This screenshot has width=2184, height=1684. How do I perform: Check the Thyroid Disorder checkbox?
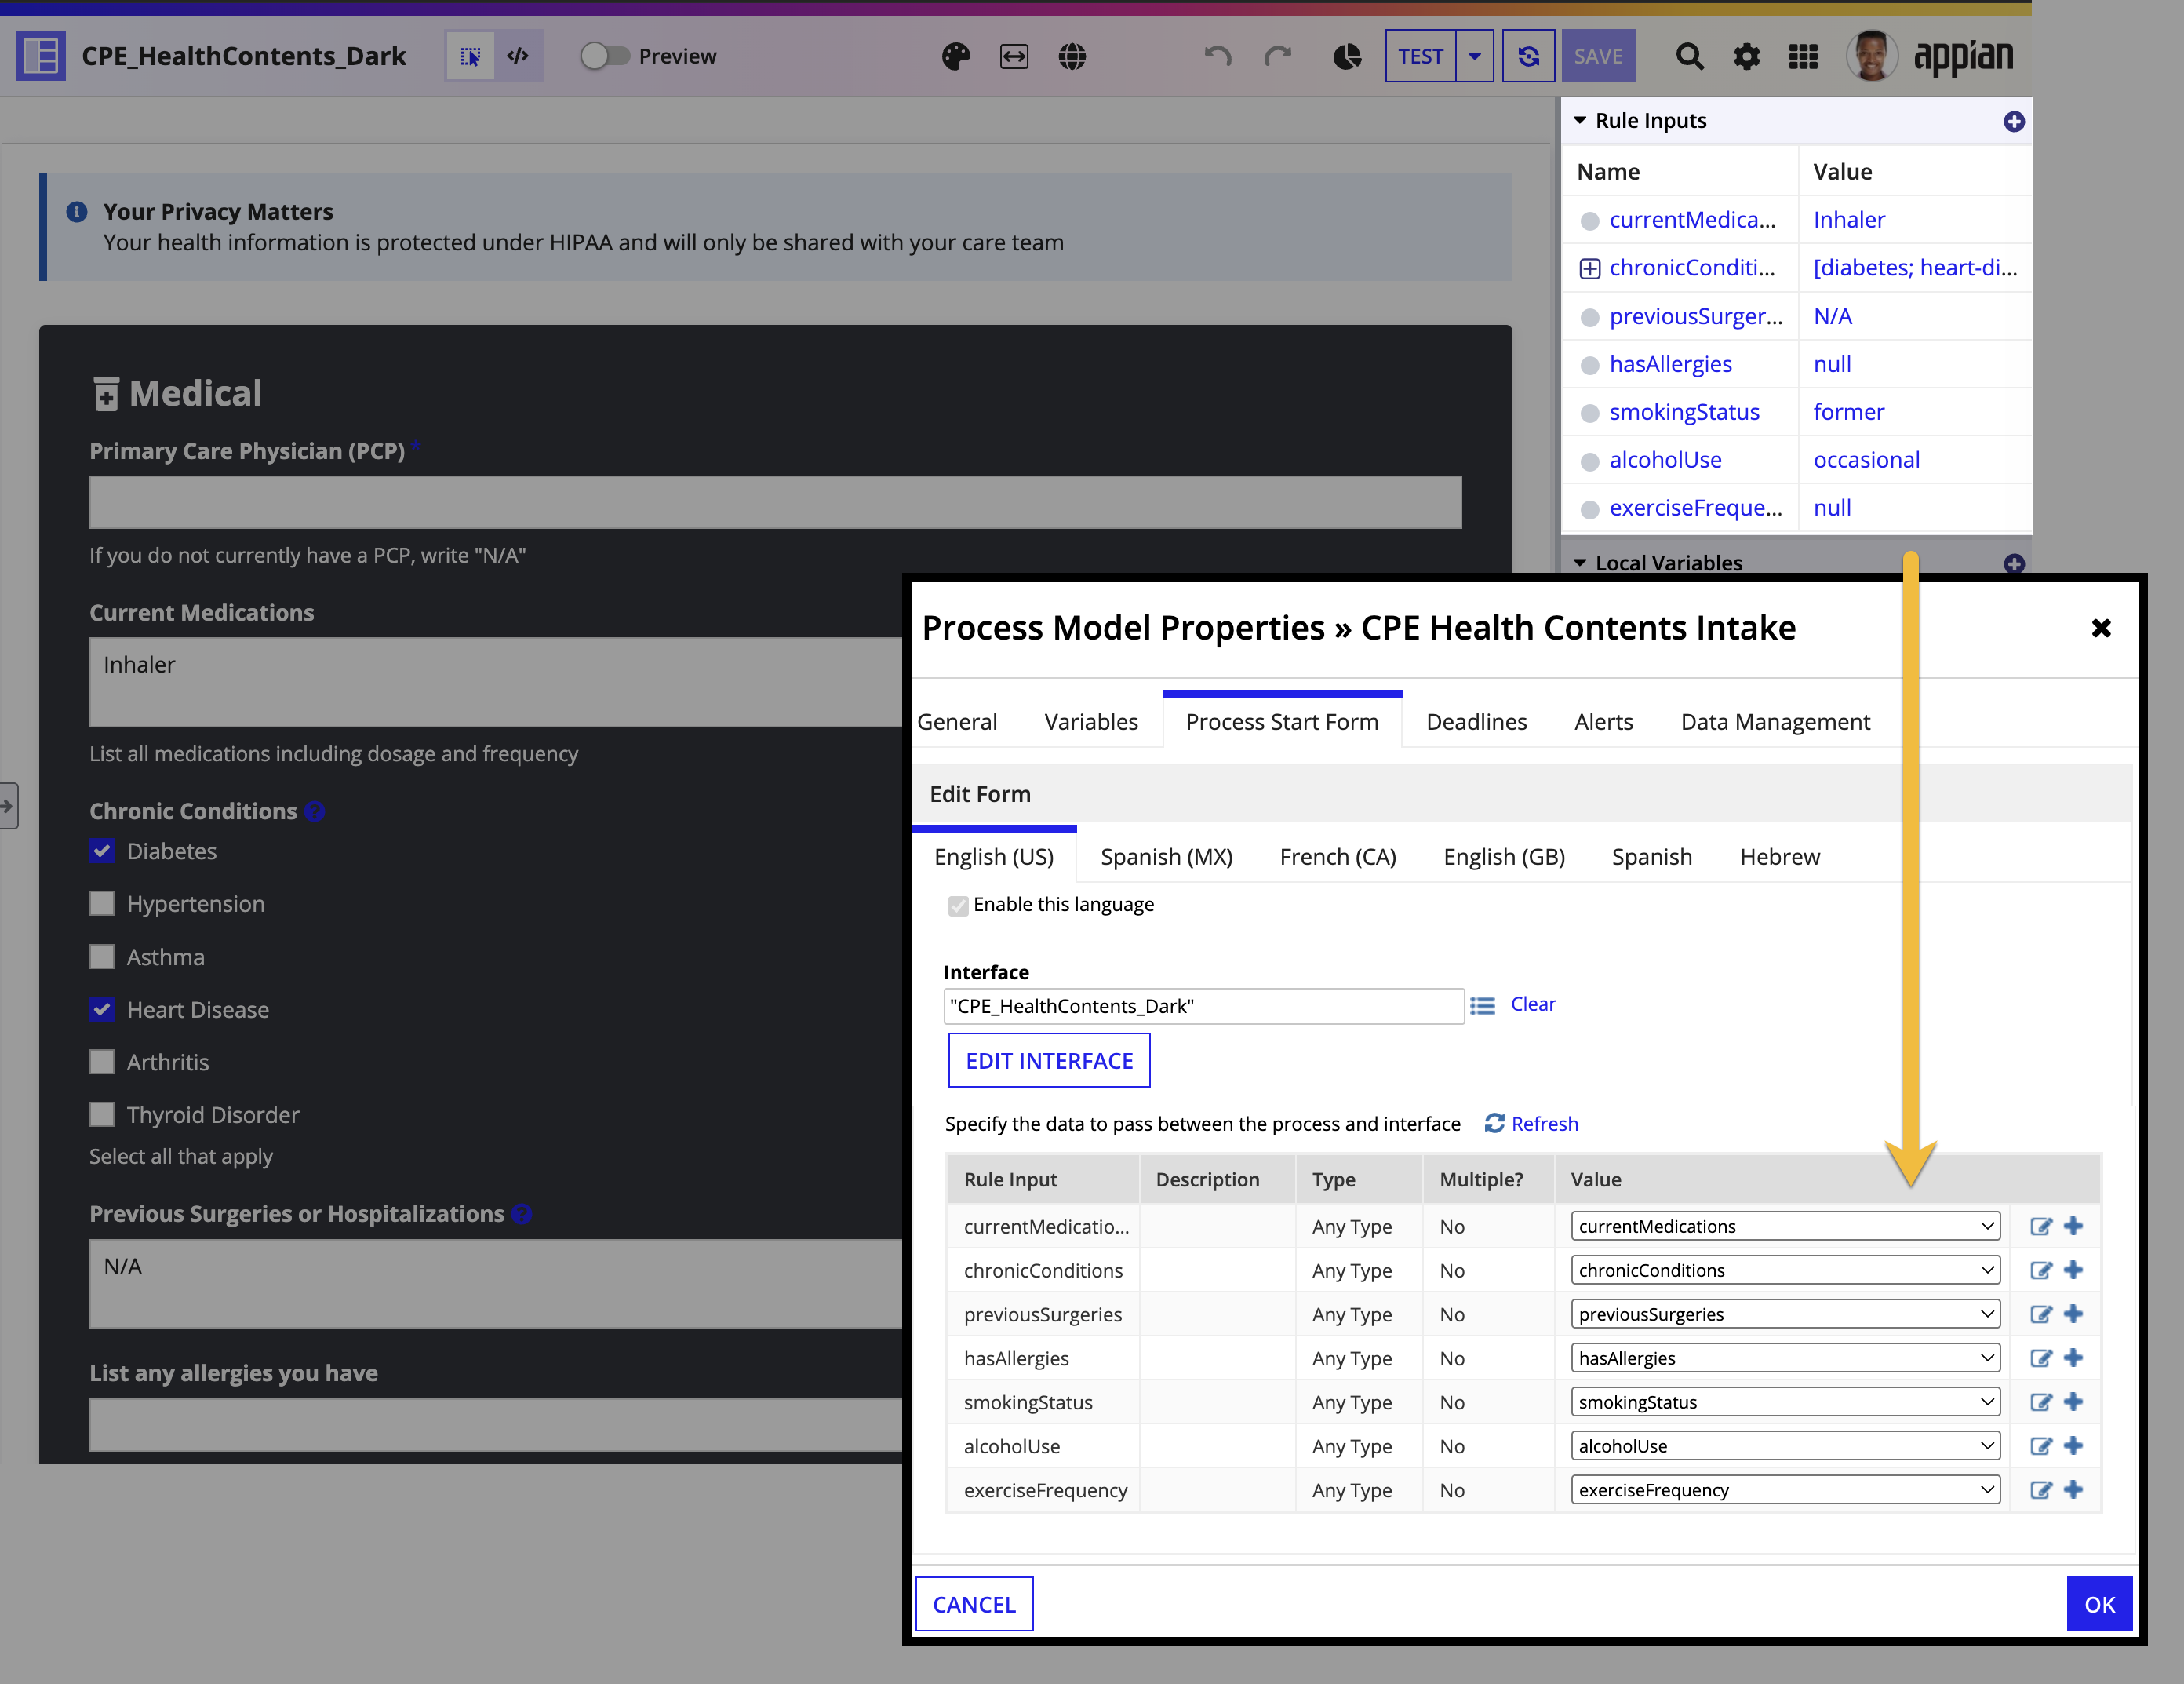point(102,1115)
